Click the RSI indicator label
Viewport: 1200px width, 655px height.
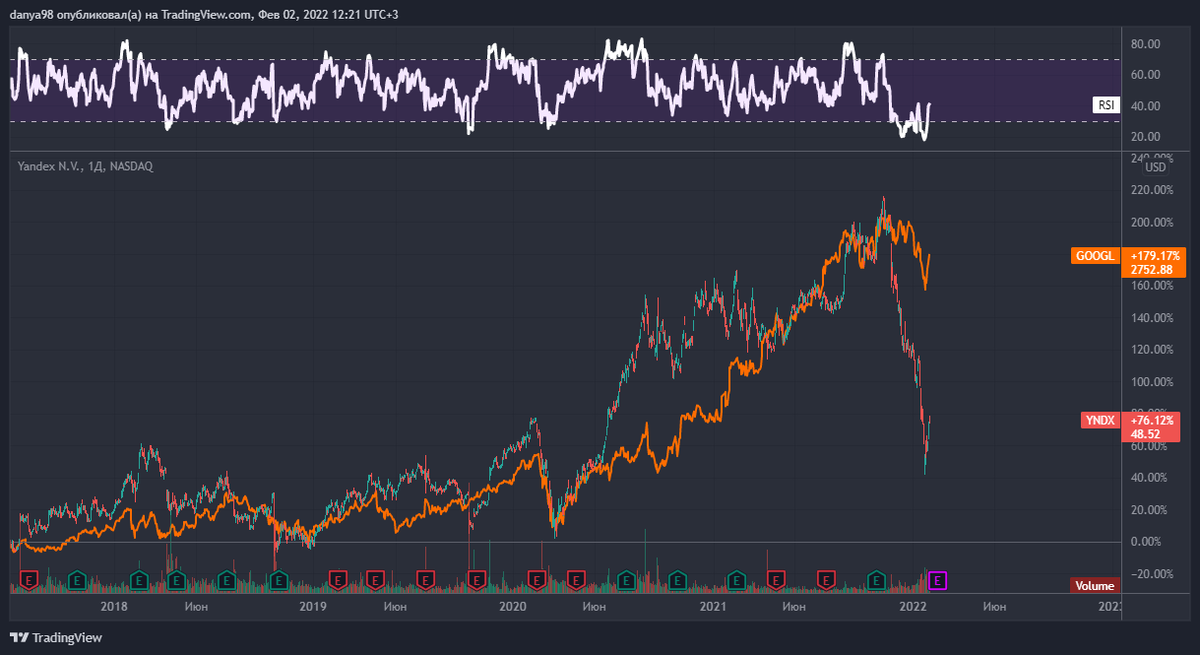click(1104, 105)
